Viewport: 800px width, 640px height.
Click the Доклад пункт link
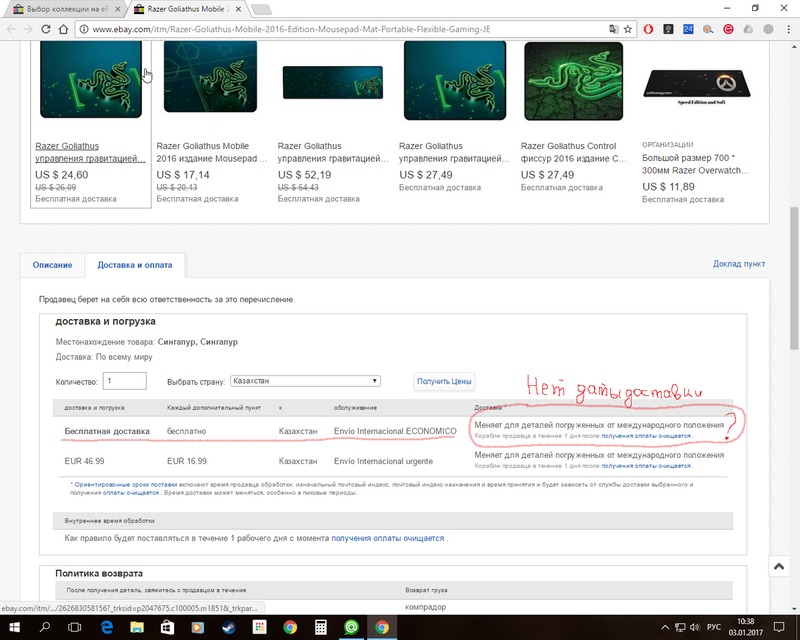point(739,264)
